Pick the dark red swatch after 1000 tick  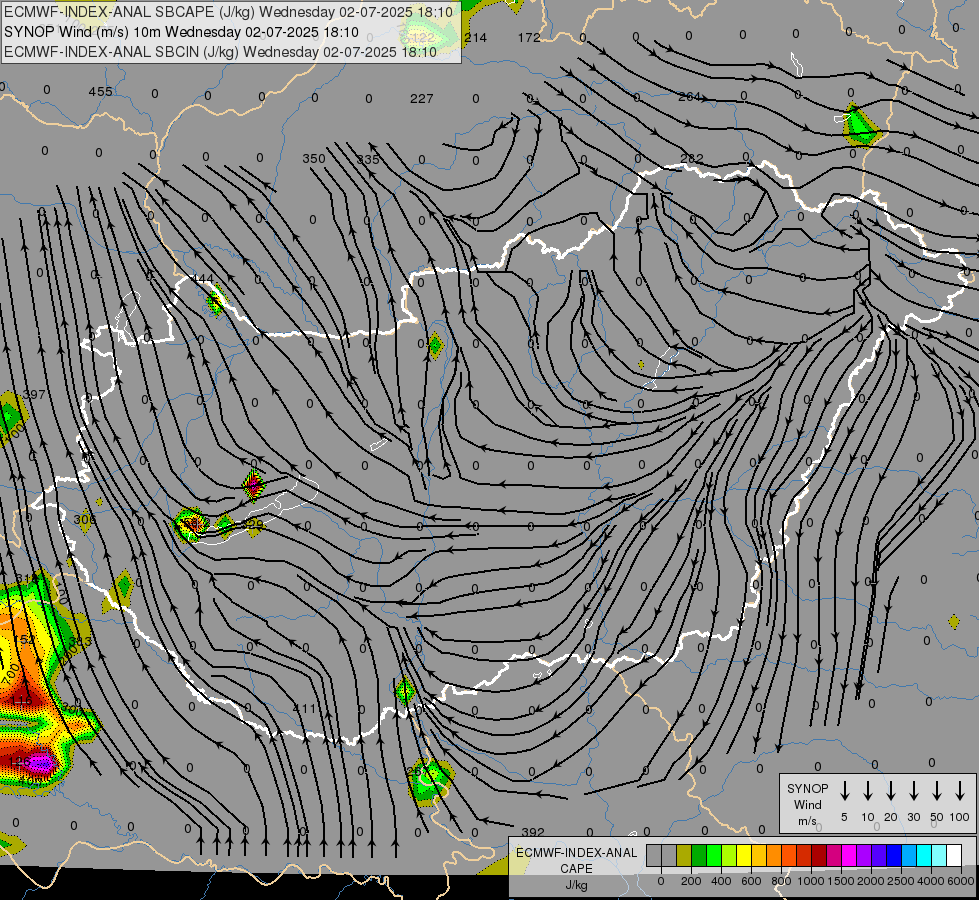[819, 856]
